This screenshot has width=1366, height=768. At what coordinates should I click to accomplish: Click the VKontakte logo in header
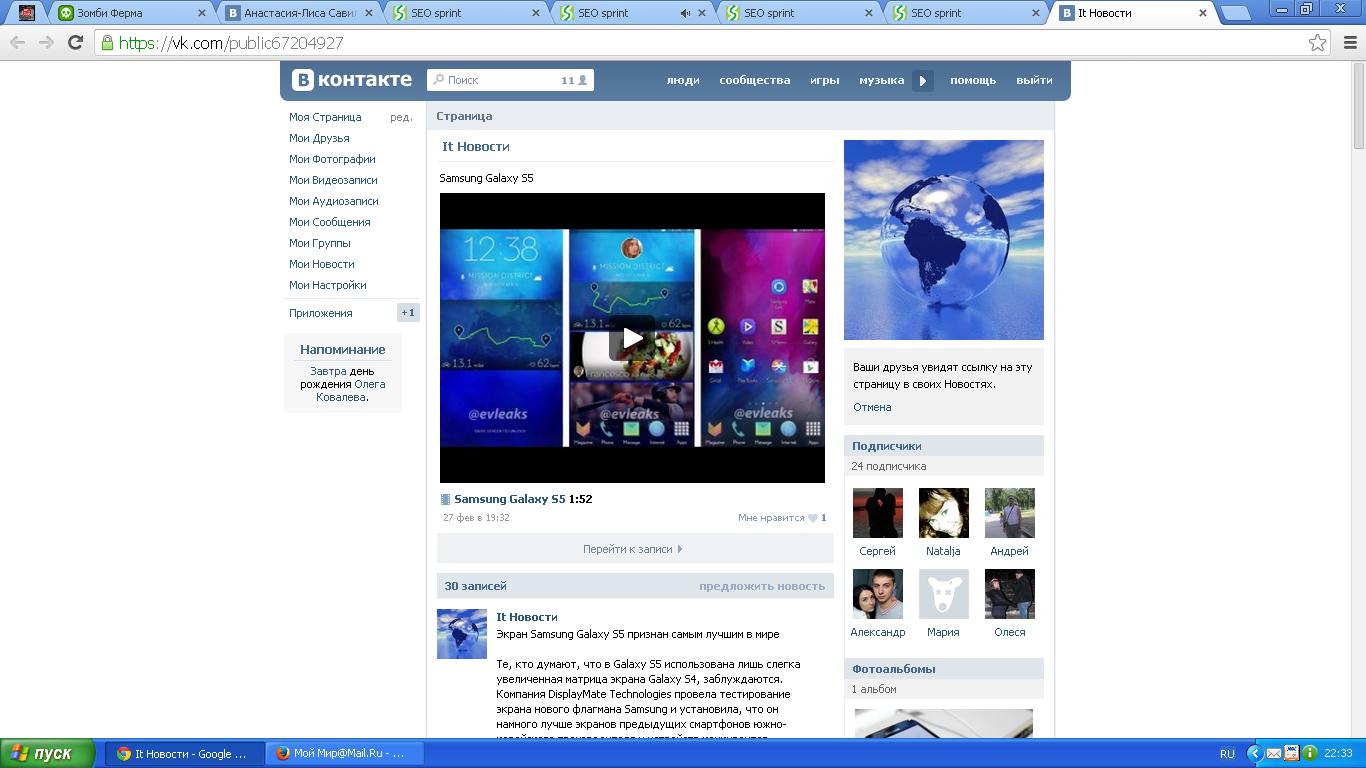351,80
